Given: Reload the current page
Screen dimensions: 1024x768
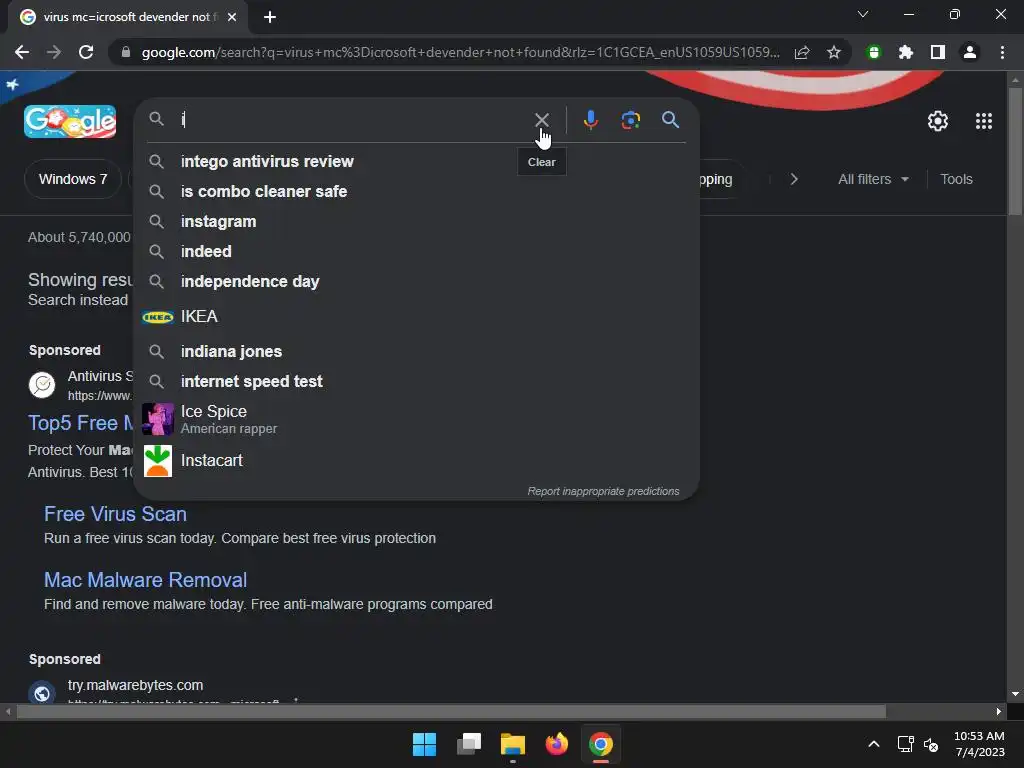Looking at the screenshot, I should (x=86, y=52).
